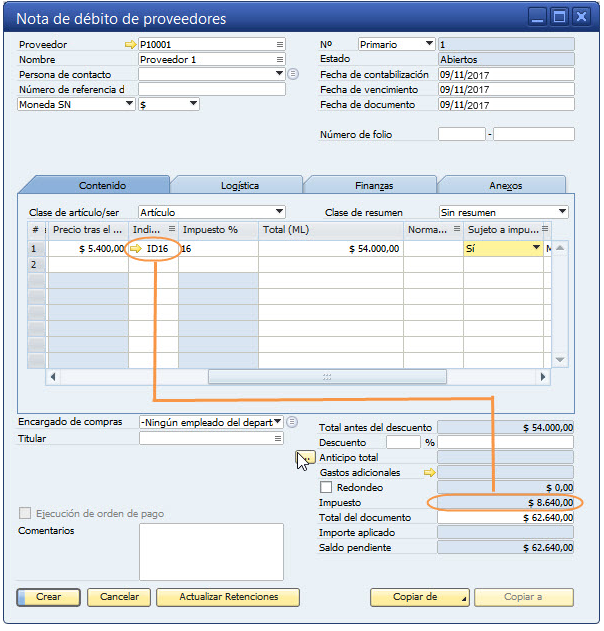Click the yellow arrow in the ID16 cell
This screenshot has width=604, height=631.
click(x=137, y=248)
